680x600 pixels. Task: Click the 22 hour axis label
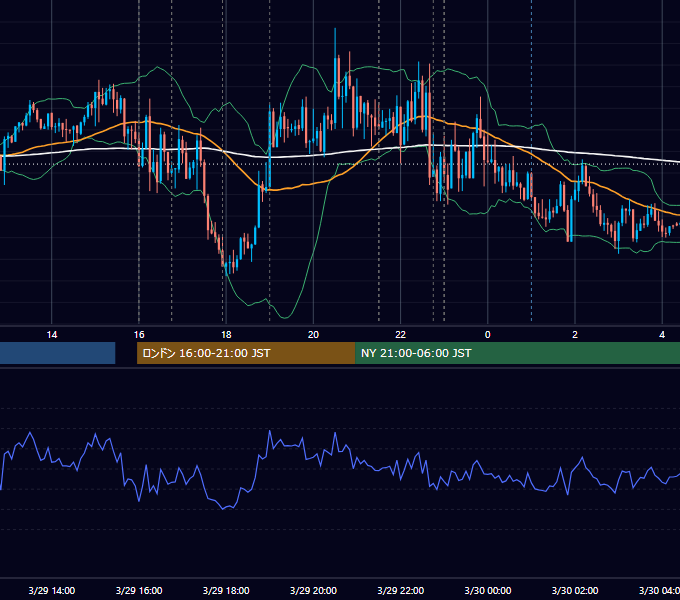tap(400, 335)
